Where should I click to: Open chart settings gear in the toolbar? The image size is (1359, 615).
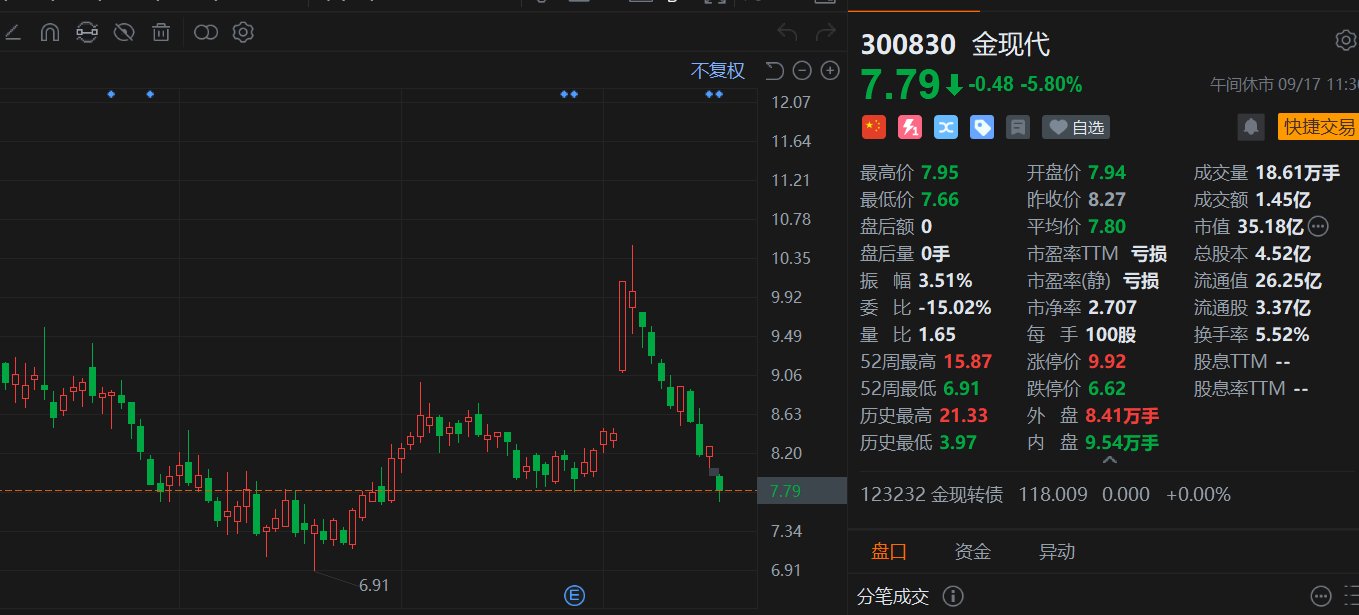243,33
